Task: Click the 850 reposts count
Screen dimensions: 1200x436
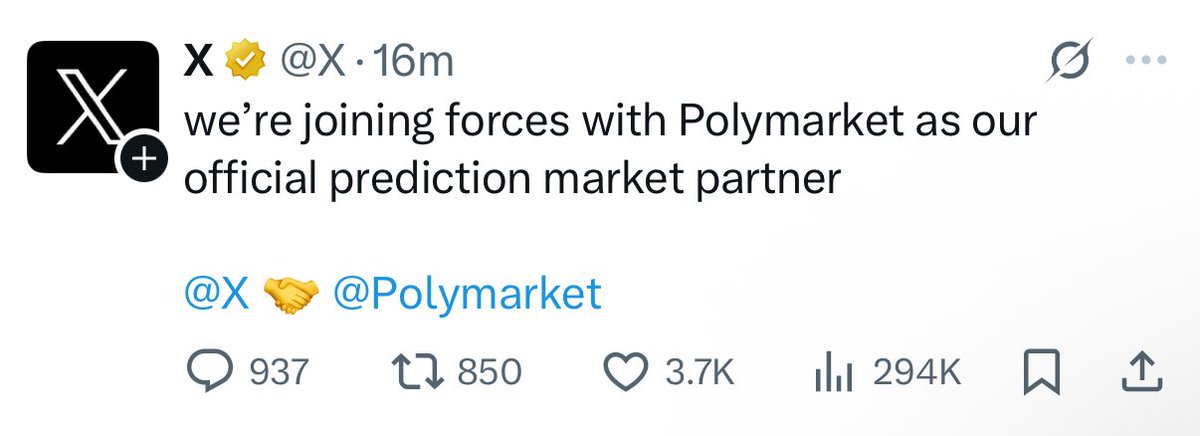Action: tap(489, 373)
